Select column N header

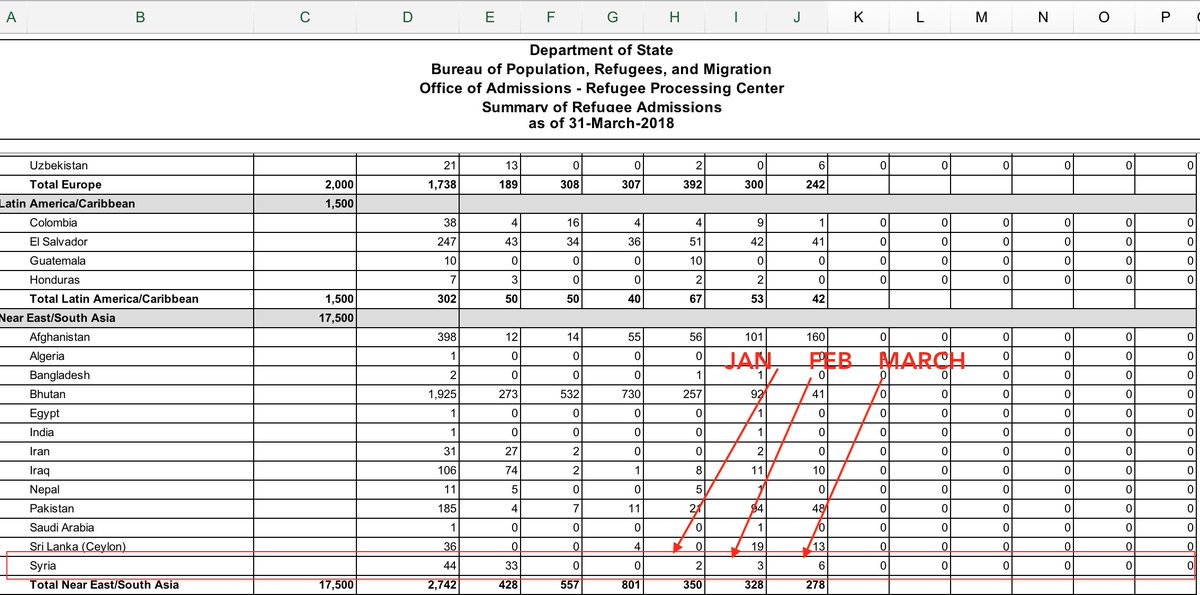pyautogui.click(x=1043, y=16)
